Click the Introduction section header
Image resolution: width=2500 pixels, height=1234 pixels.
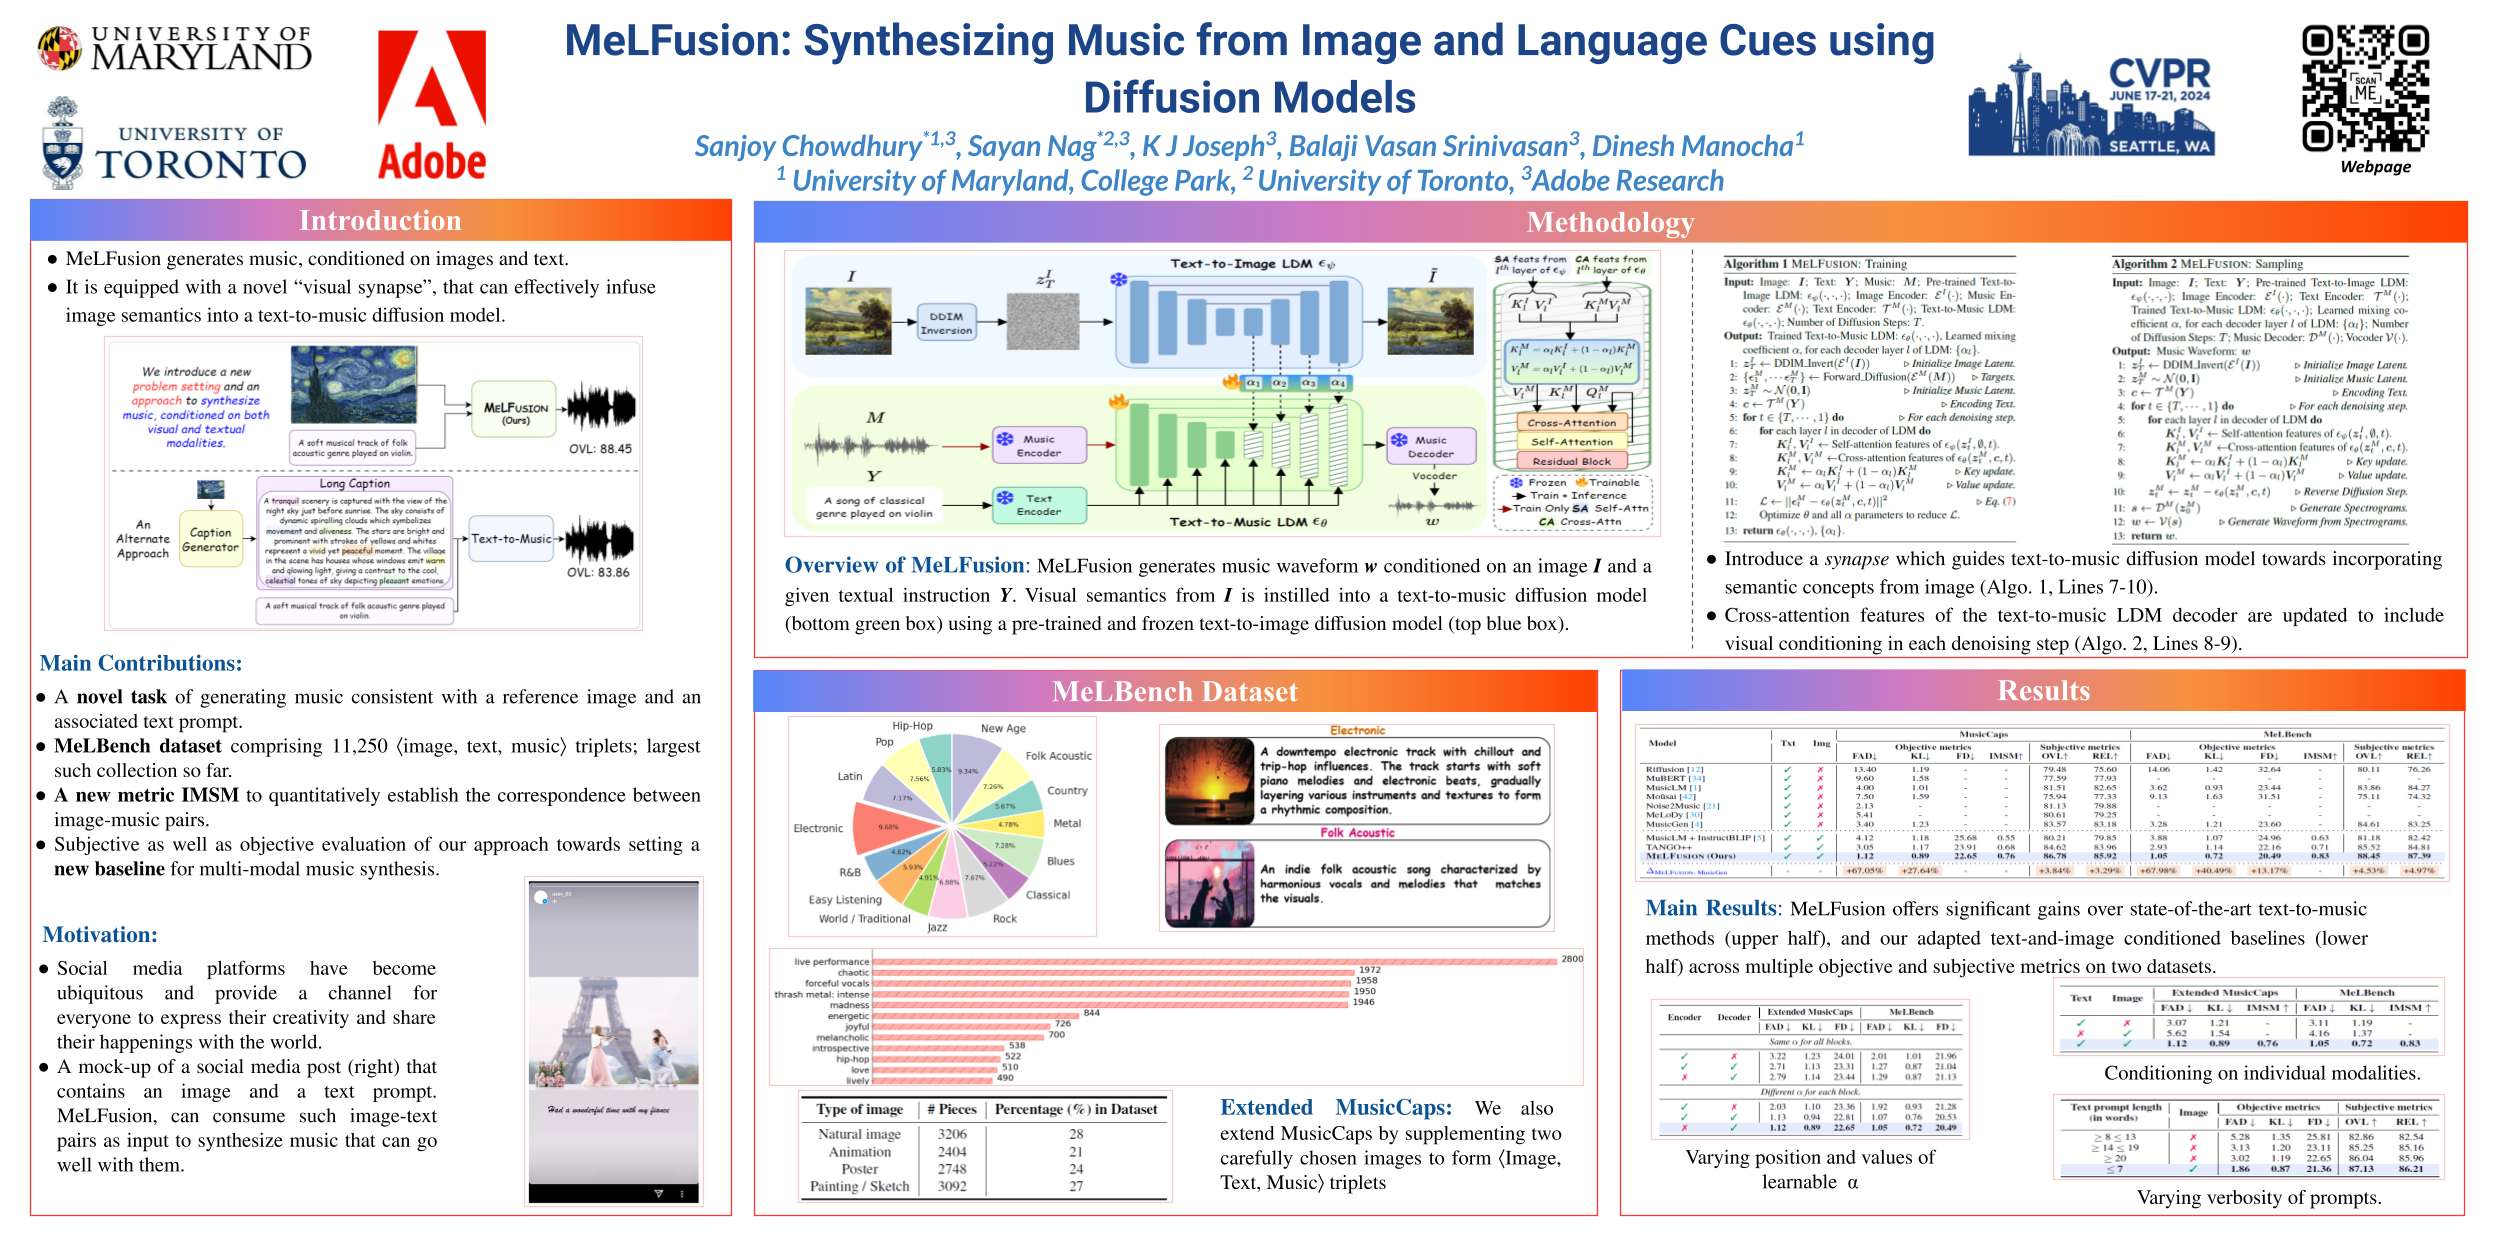[380, 220]
